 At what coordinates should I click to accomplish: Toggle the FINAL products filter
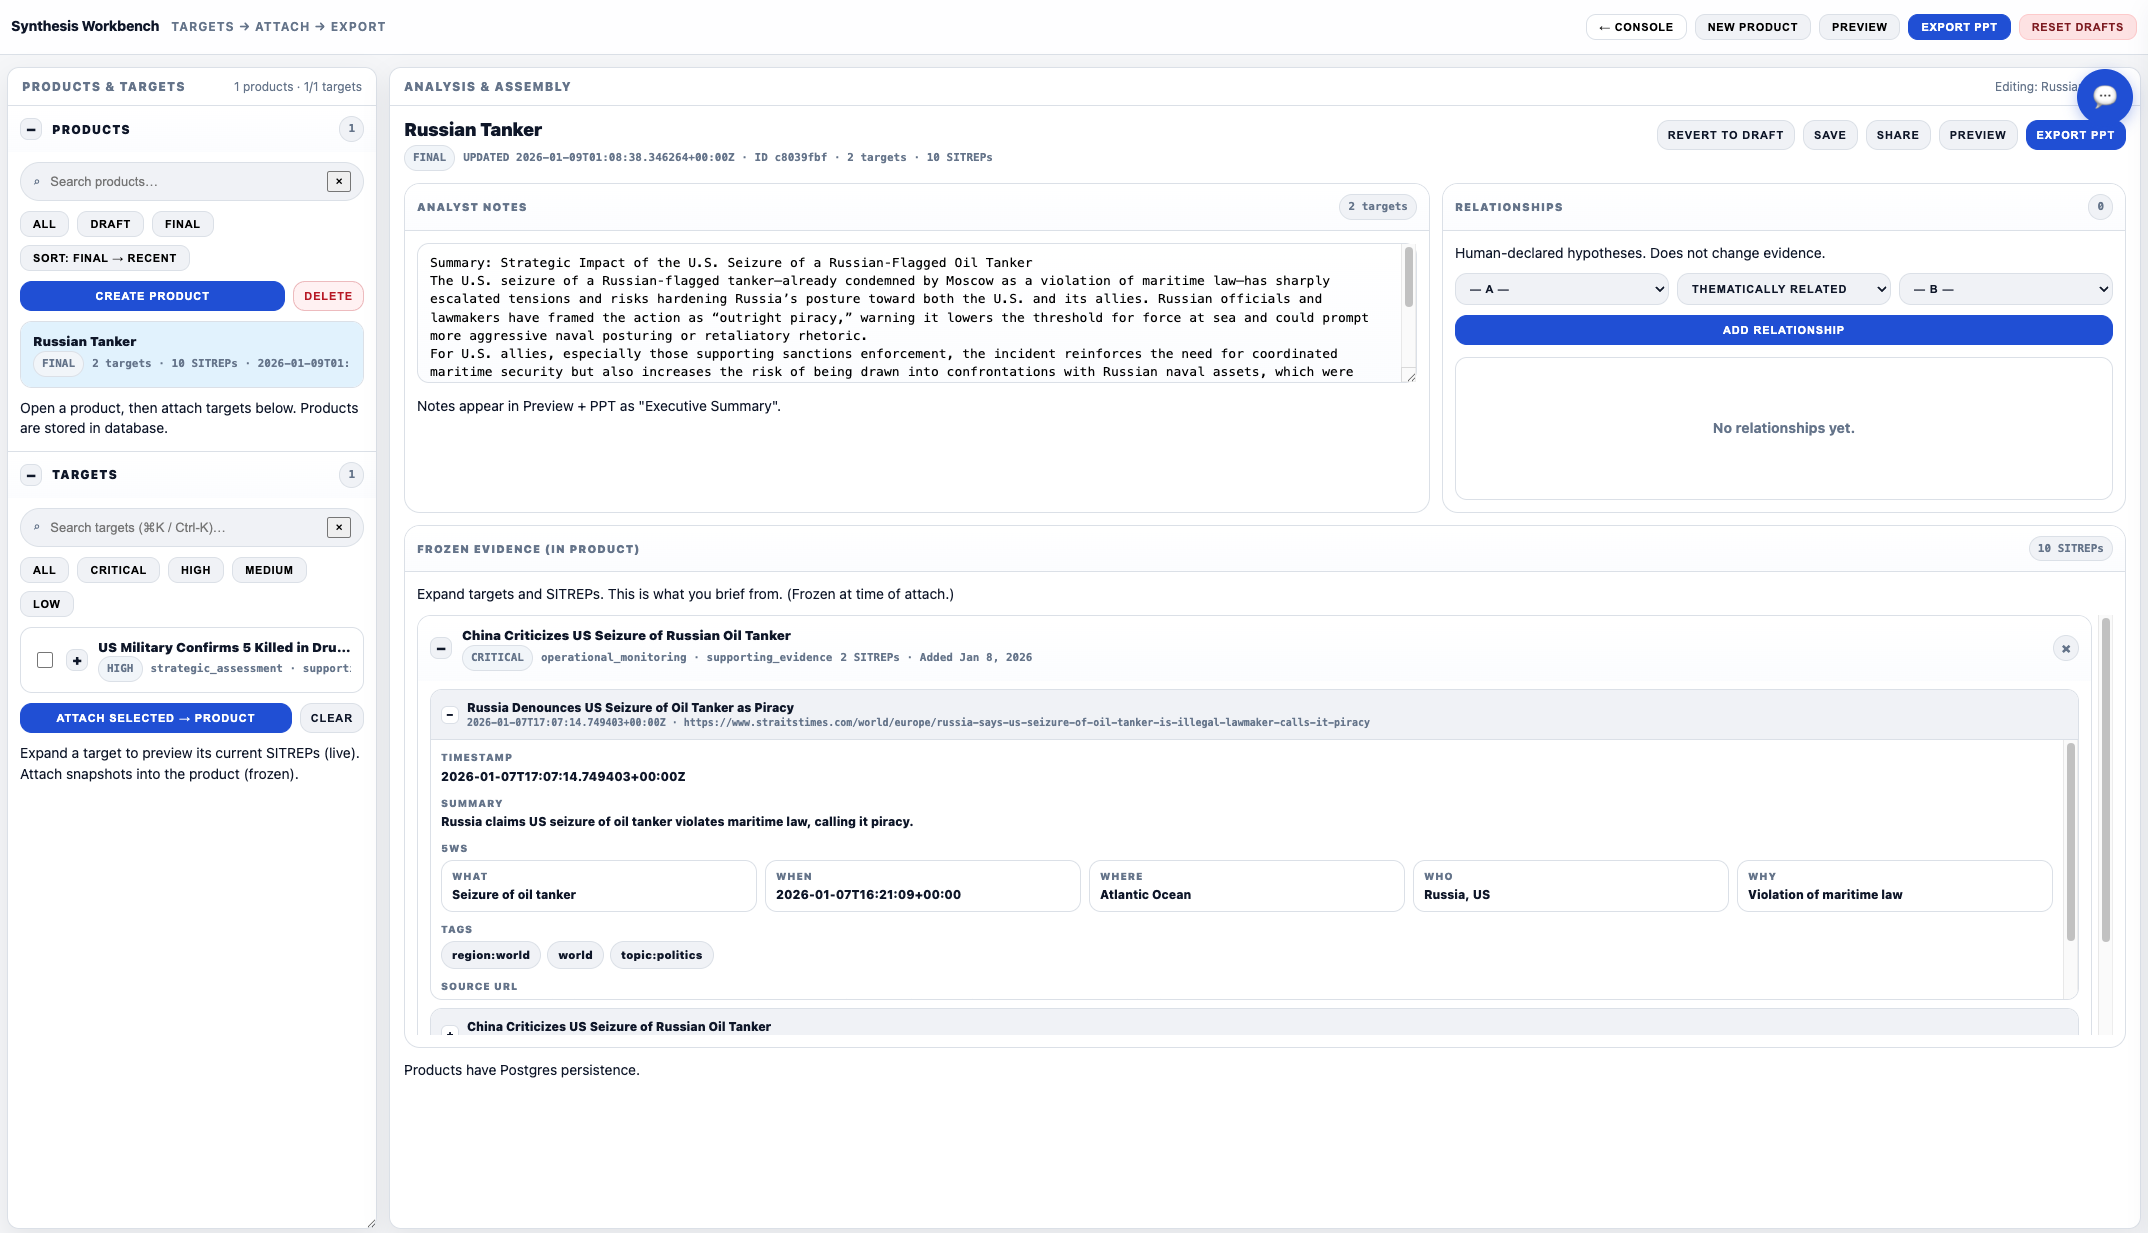182,223
